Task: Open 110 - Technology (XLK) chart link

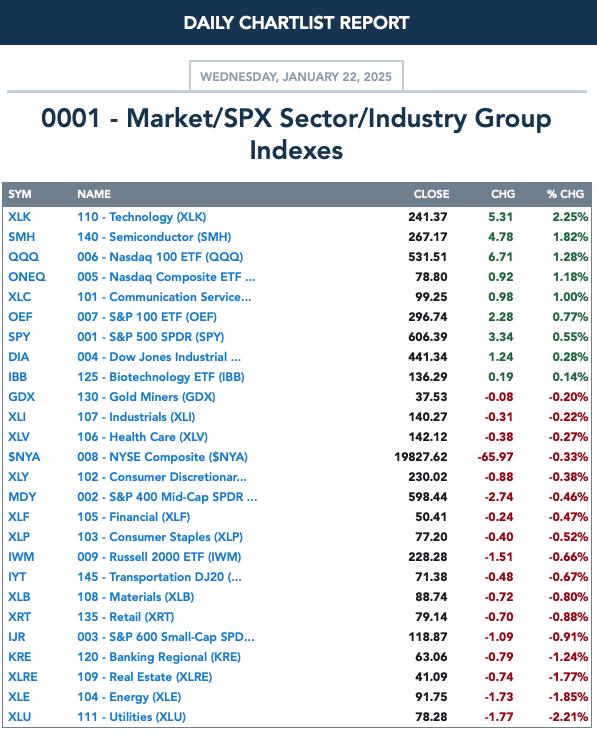Action: (x=141, y=217)
